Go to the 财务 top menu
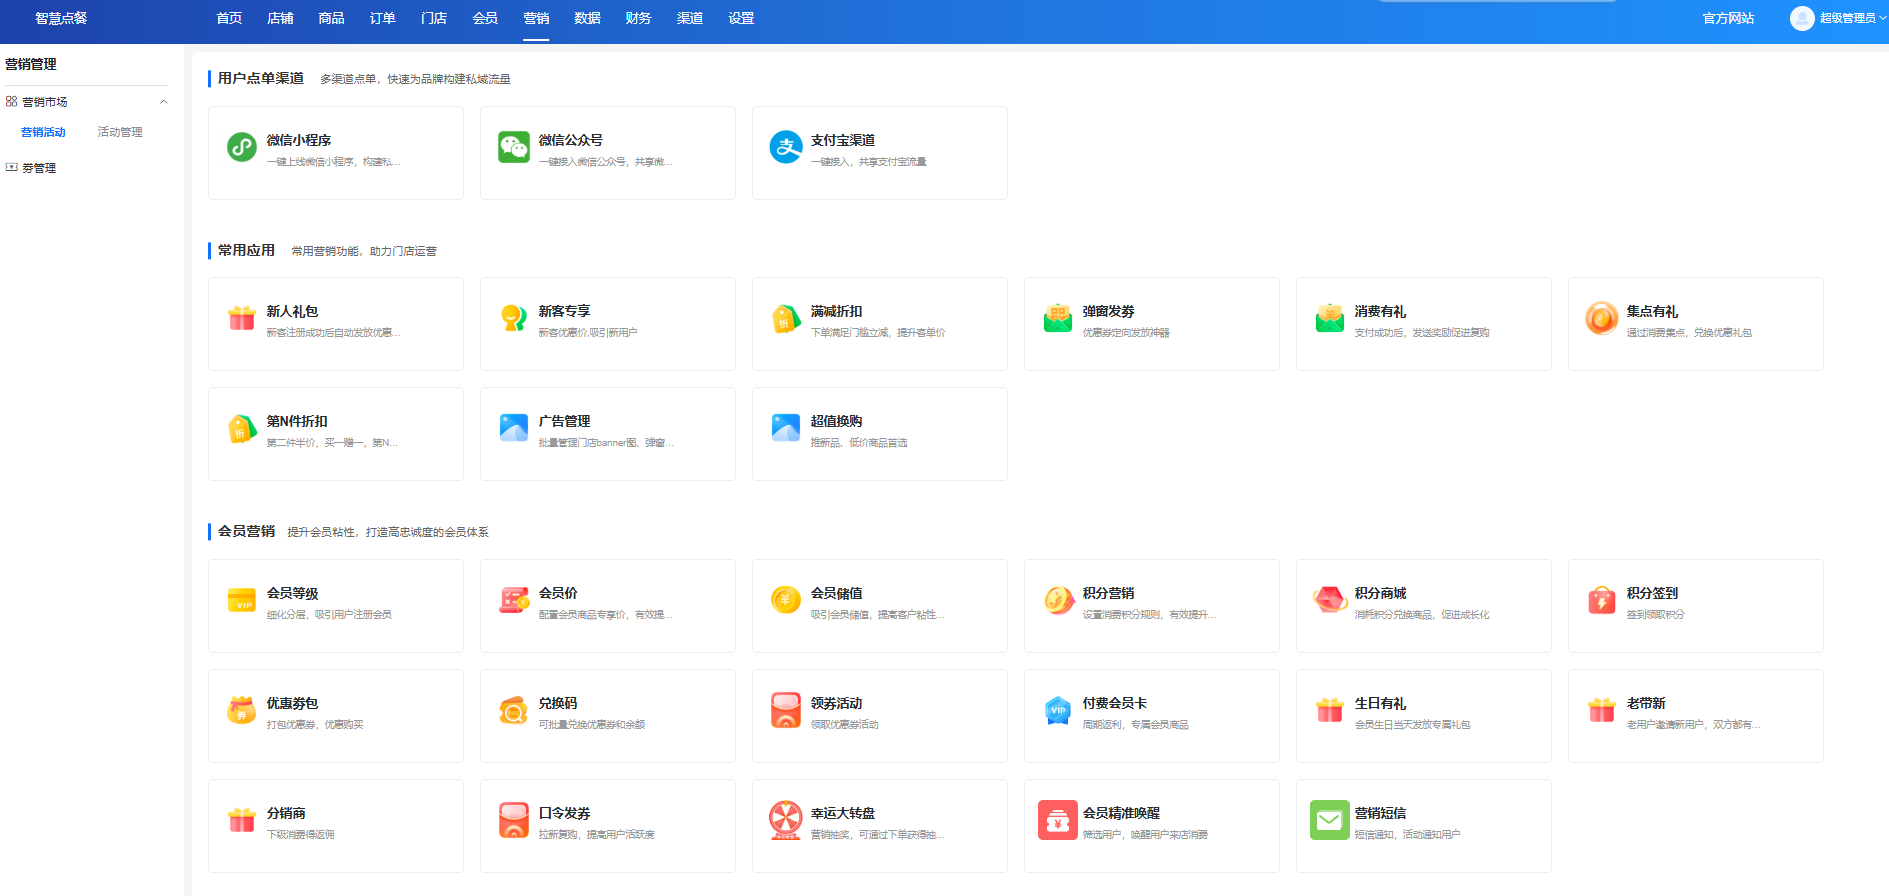This screenshot has height=896, width=1889. tap(638, 18)
